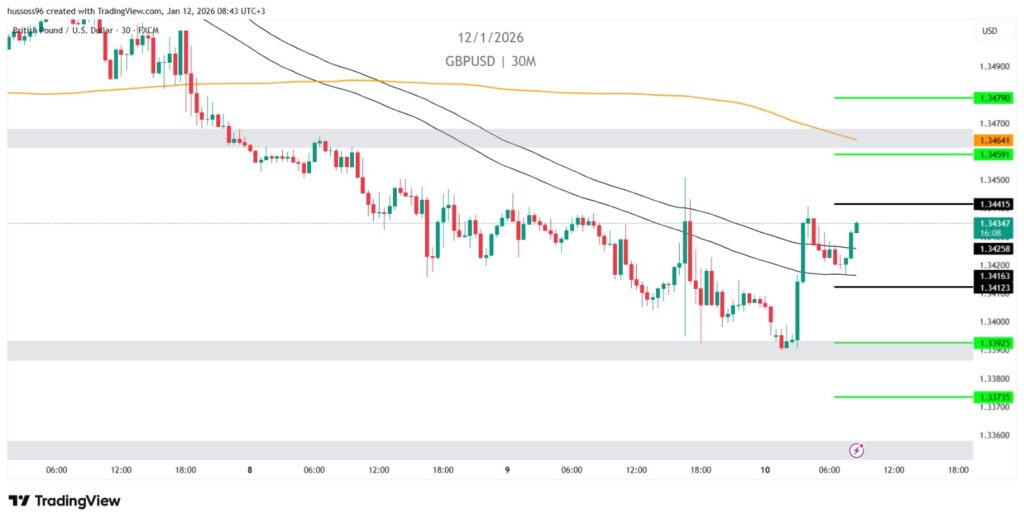Viewport: 1024px width, 522px height.
Task: Click the 12/1/2026 date text
Action: coord(491,38)
